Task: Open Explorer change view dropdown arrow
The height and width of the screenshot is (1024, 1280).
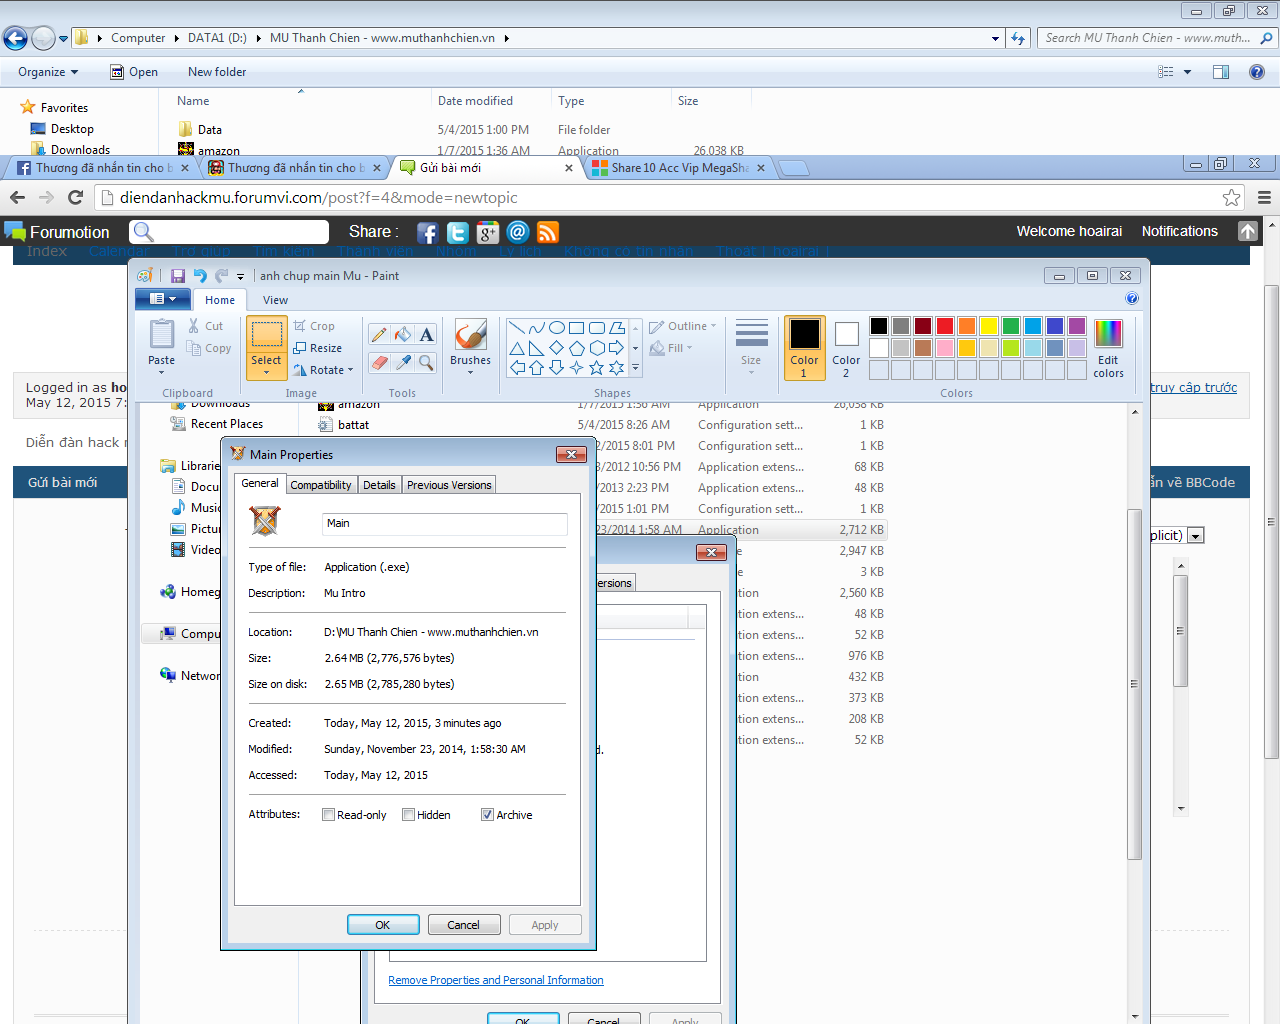Action: coord(1187,72)
